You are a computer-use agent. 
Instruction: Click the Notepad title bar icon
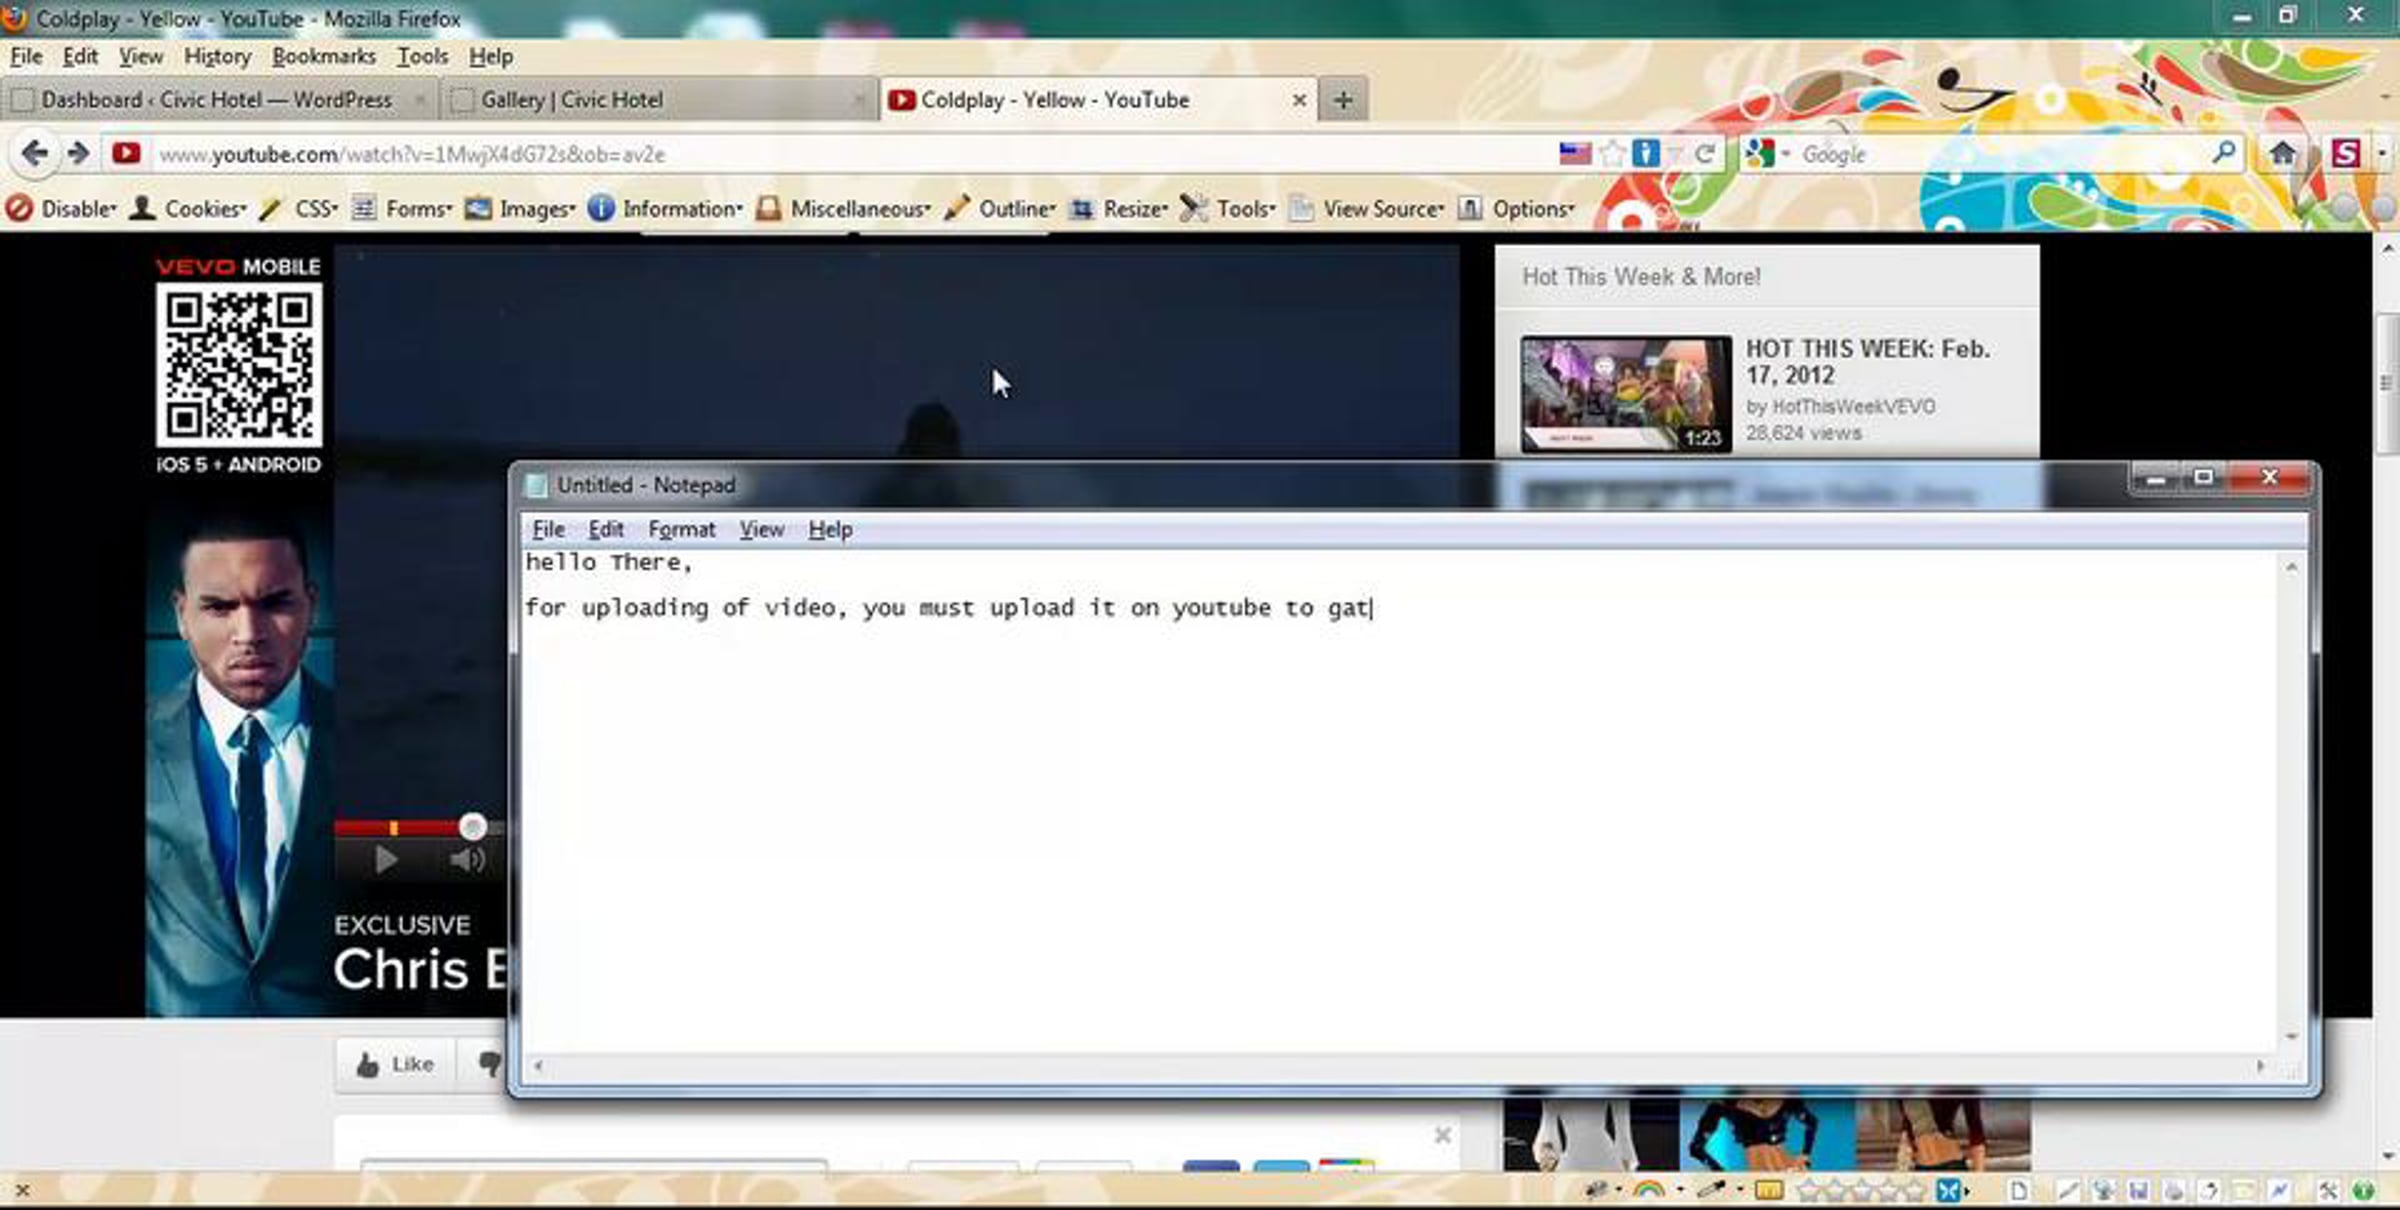point(537,485)
